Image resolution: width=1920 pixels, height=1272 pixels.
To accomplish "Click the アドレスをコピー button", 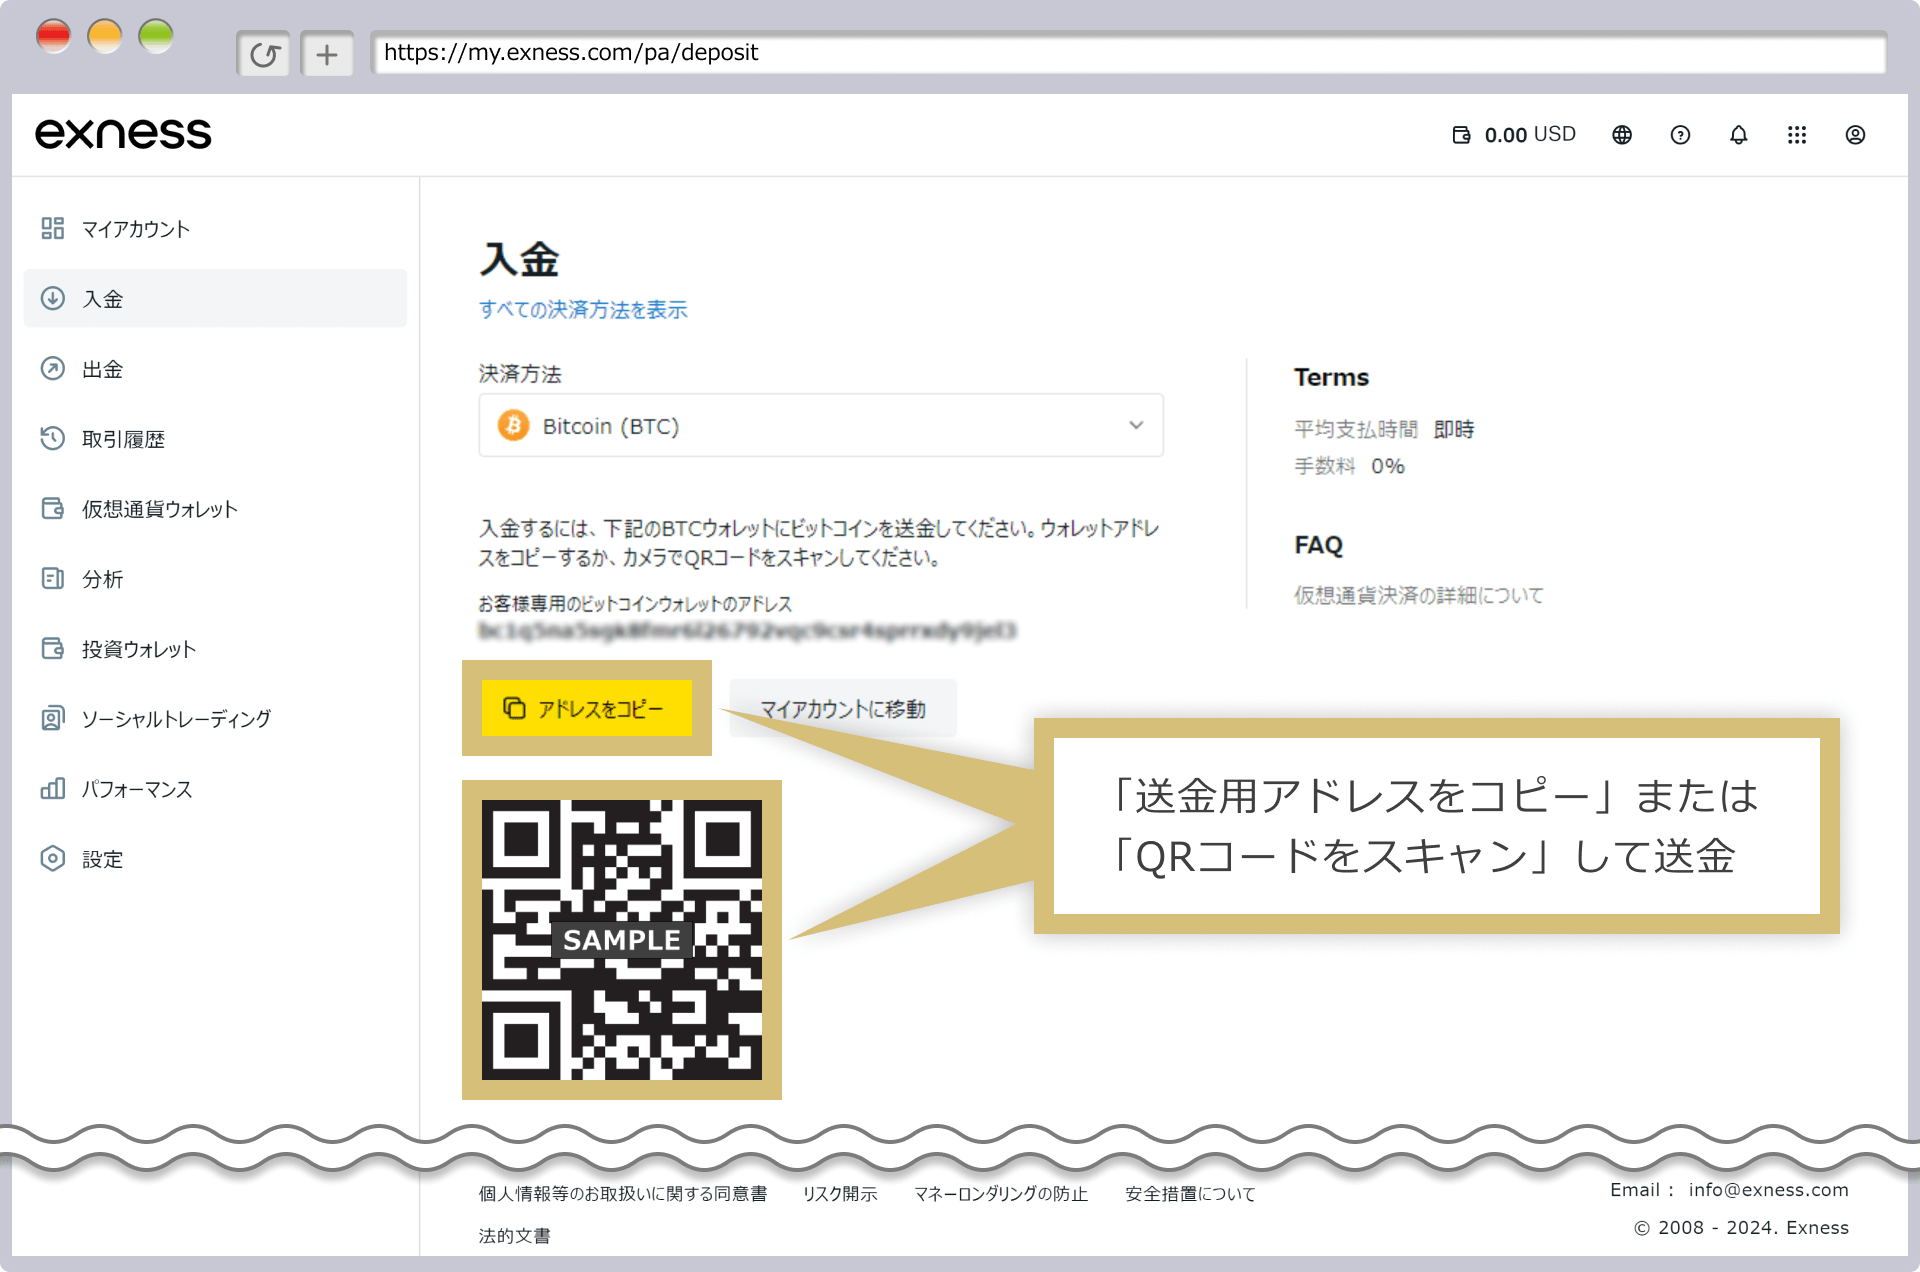I will [587, 708].
